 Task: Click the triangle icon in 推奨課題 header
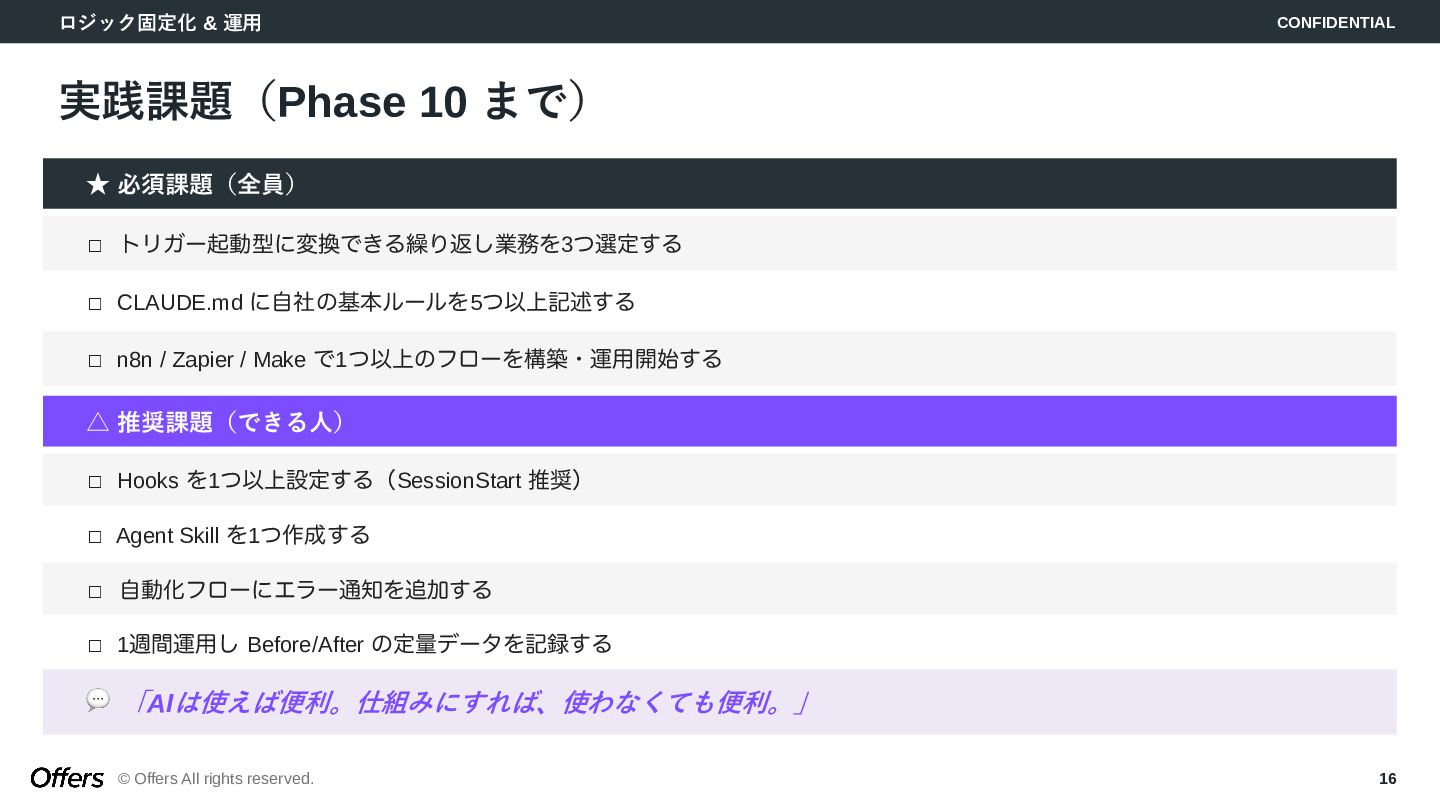97,422
